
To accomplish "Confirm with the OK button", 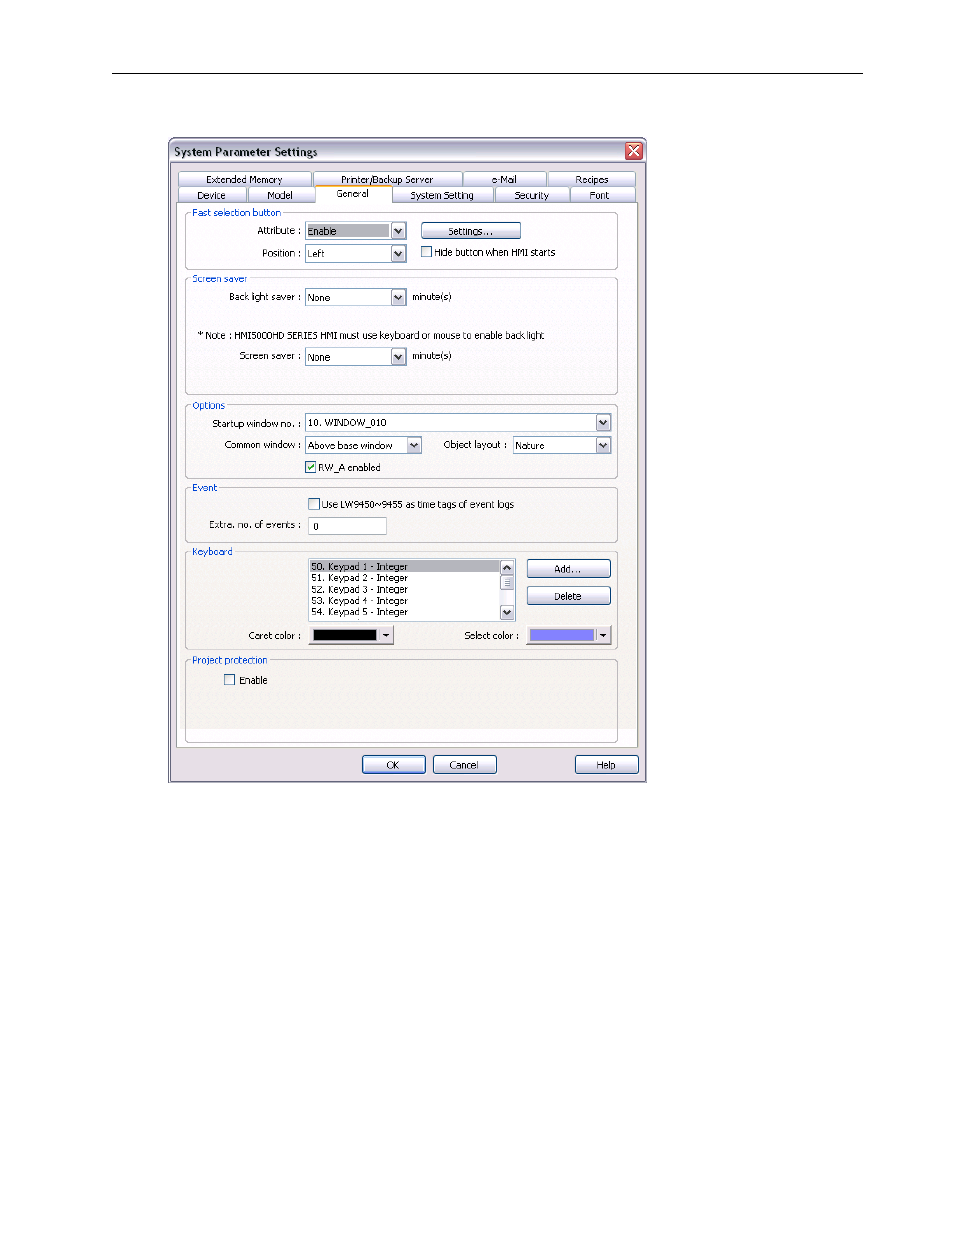I will [x=393, y=765].
